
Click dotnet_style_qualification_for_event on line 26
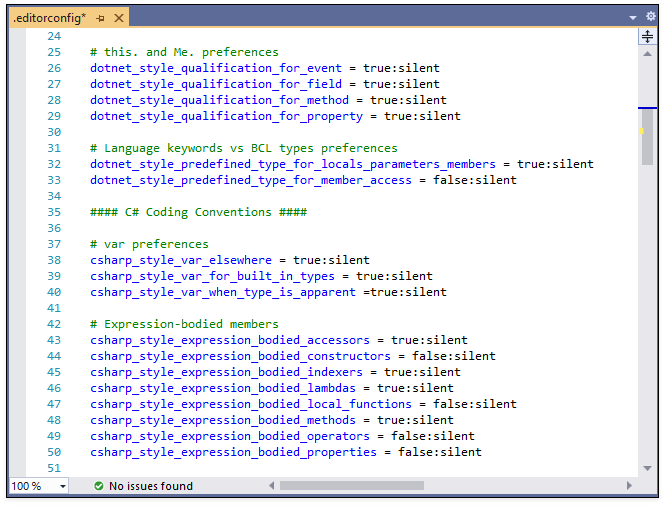(x=215, y=68)
